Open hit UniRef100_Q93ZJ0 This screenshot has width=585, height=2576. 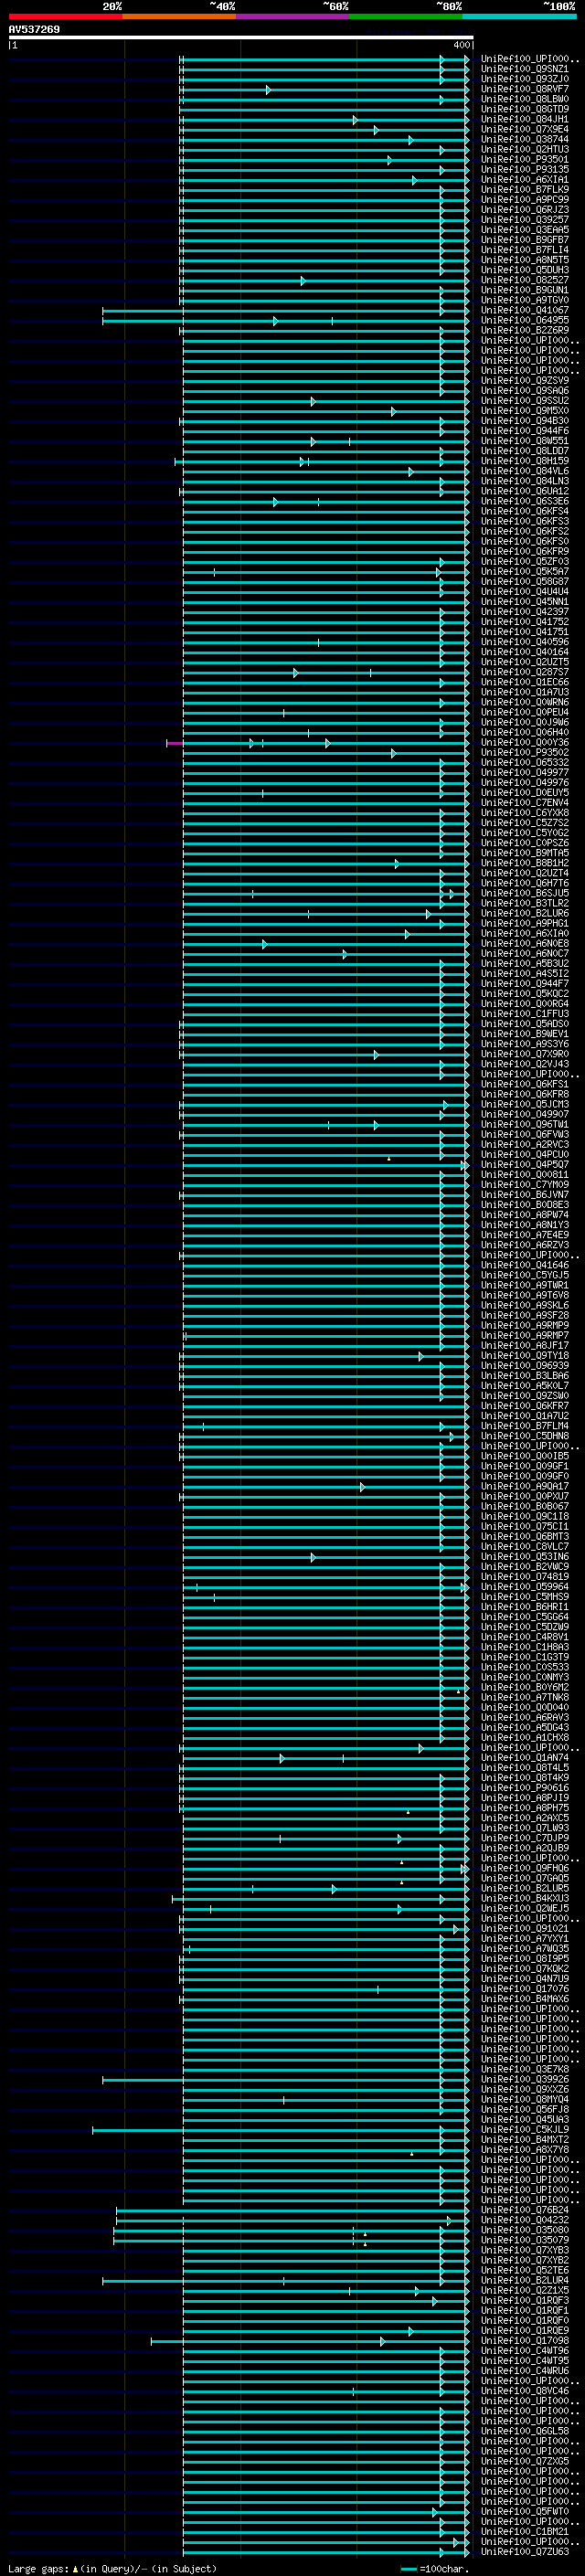click(524, 79)
